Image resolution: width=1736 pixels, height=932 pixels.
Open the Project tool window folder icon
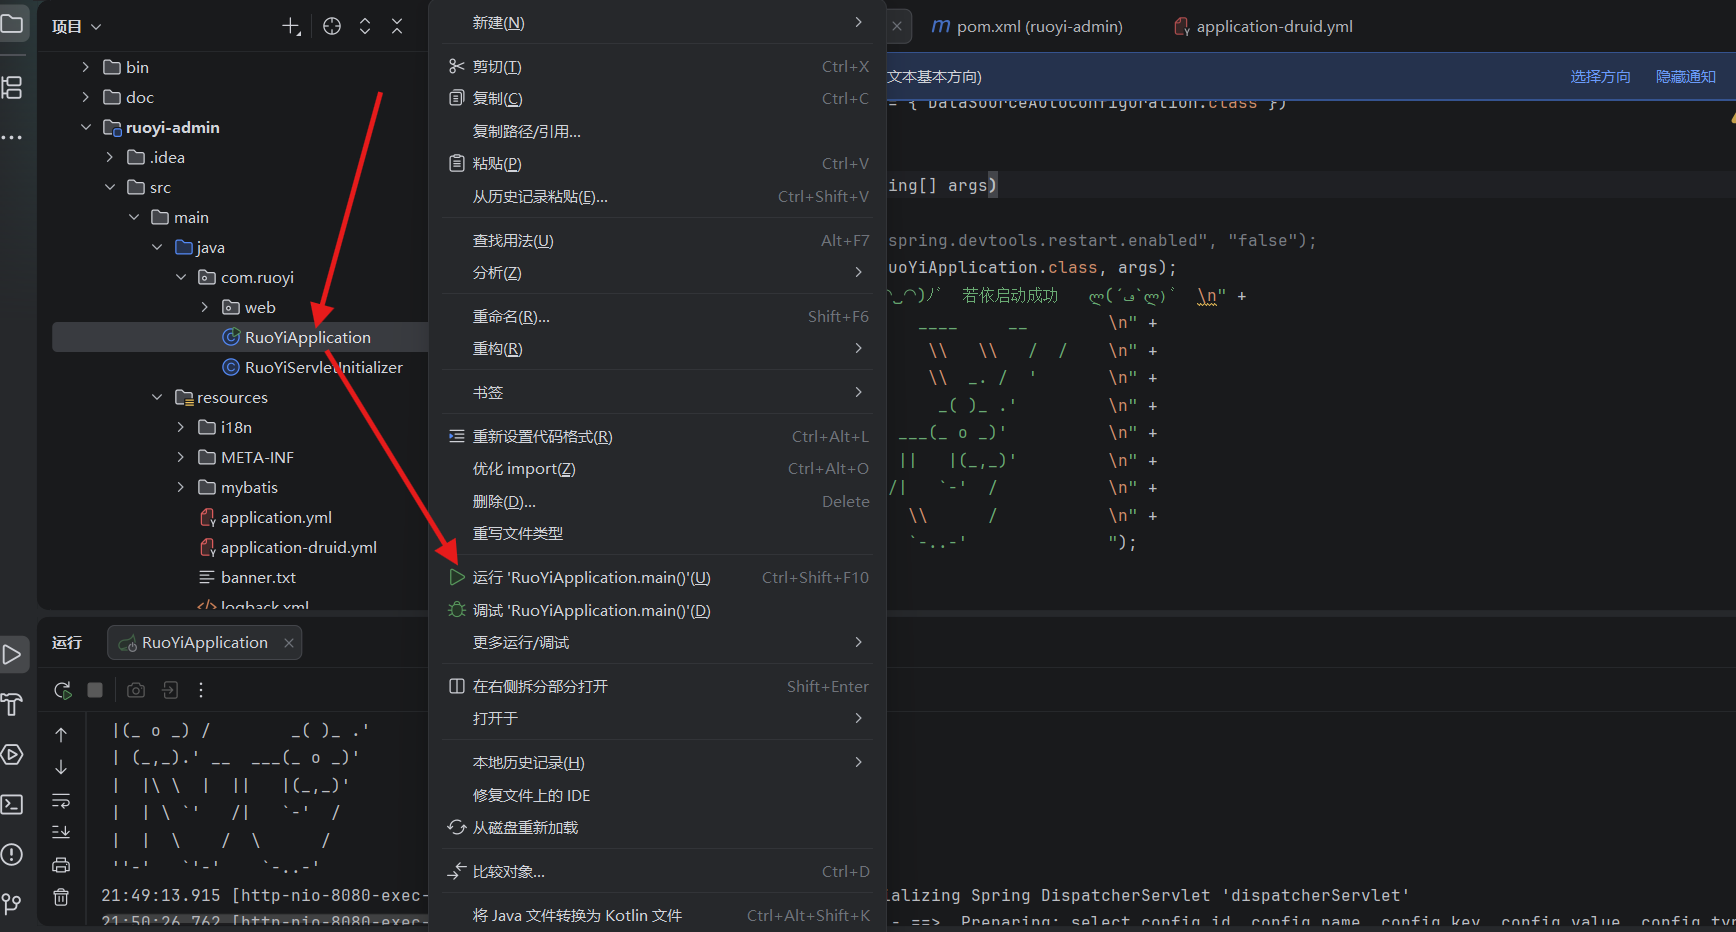point(12,24)
